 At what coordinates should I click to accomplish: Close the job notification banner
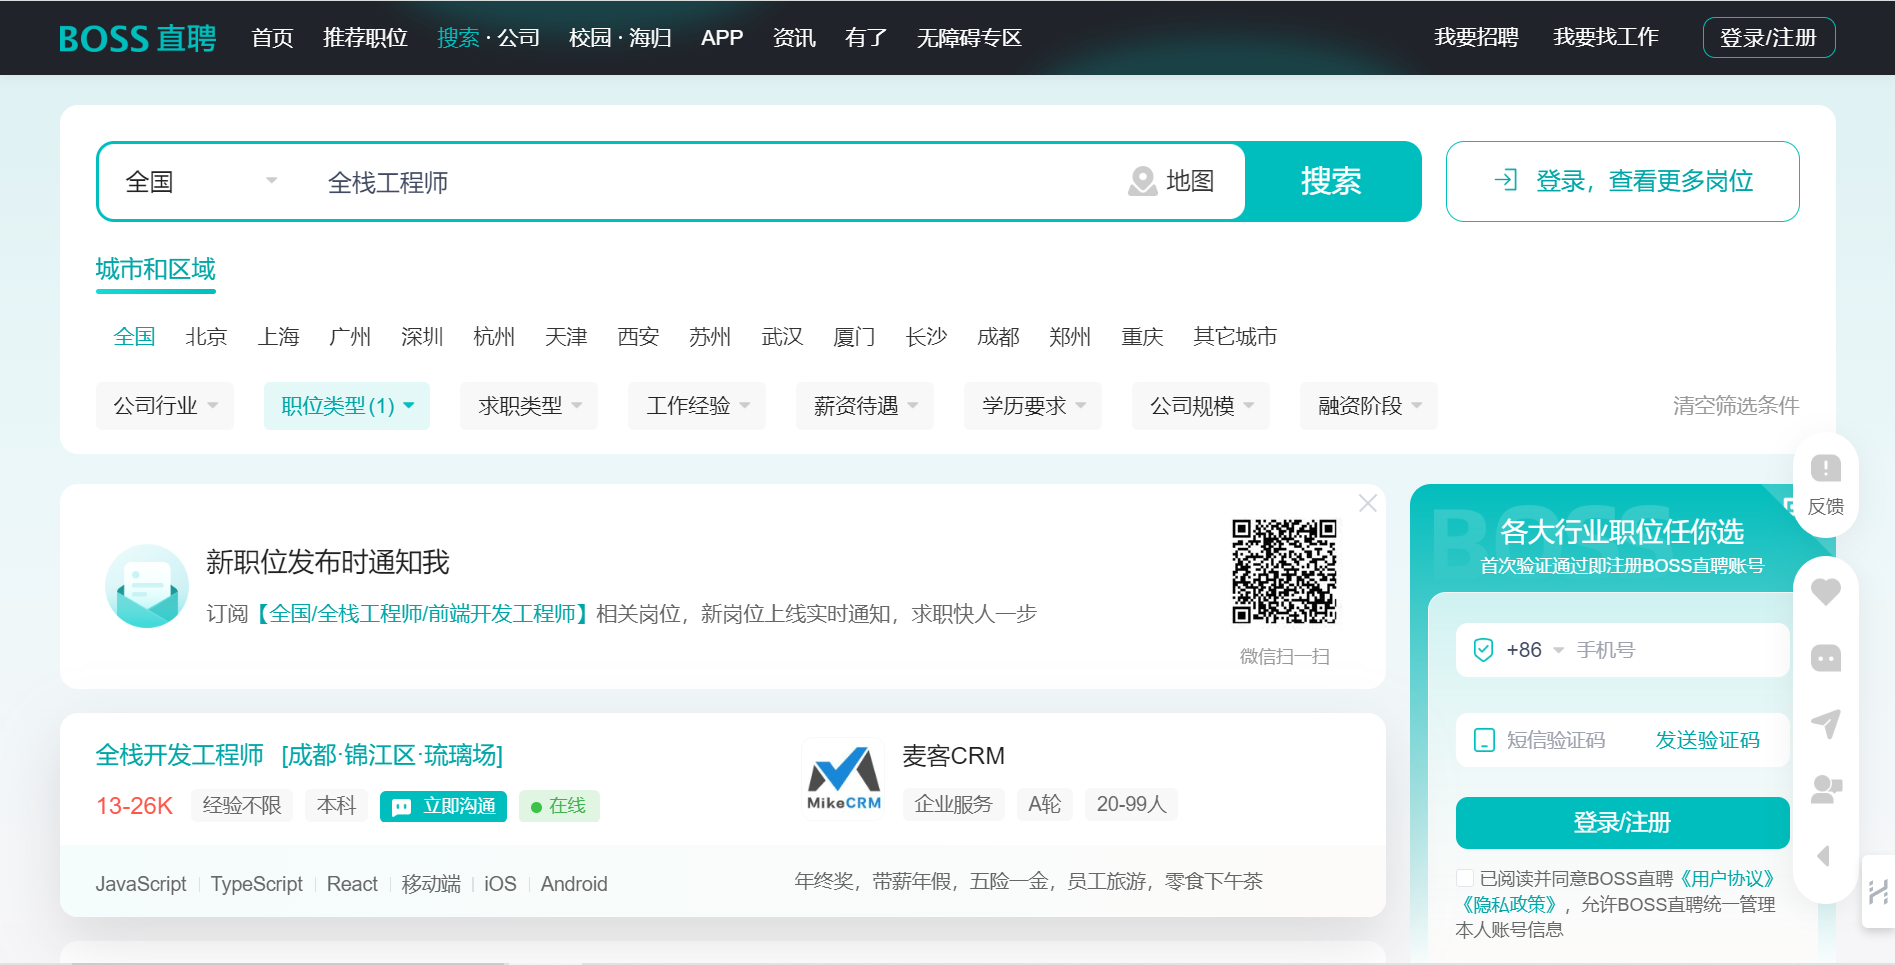point(1368,503)
